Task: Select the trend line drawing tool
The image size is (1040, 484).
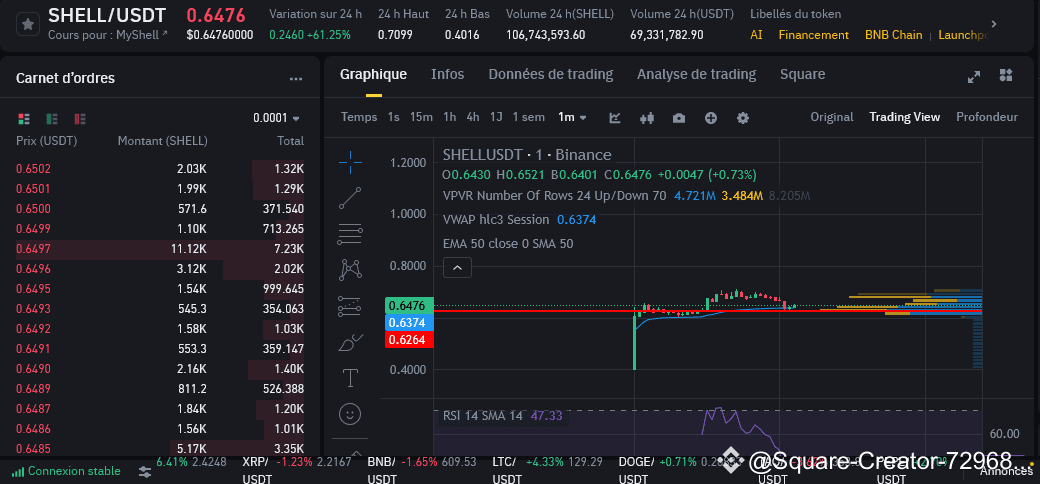Action: (x=350, y=198)
